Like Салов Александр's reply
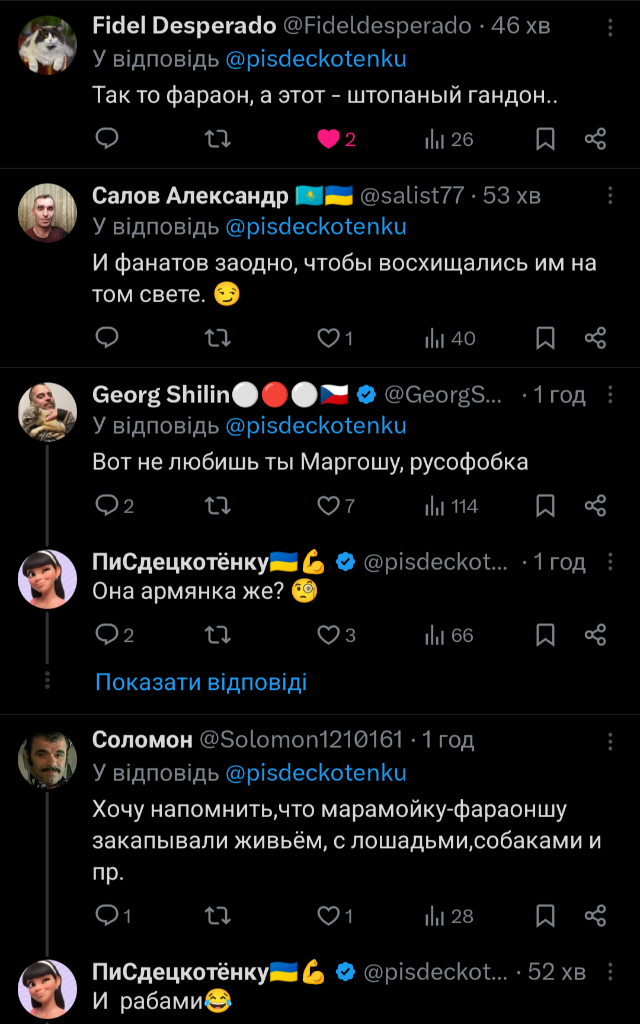Image resolution: width=640 pixels, height=1024 pixels. [328, 338]
